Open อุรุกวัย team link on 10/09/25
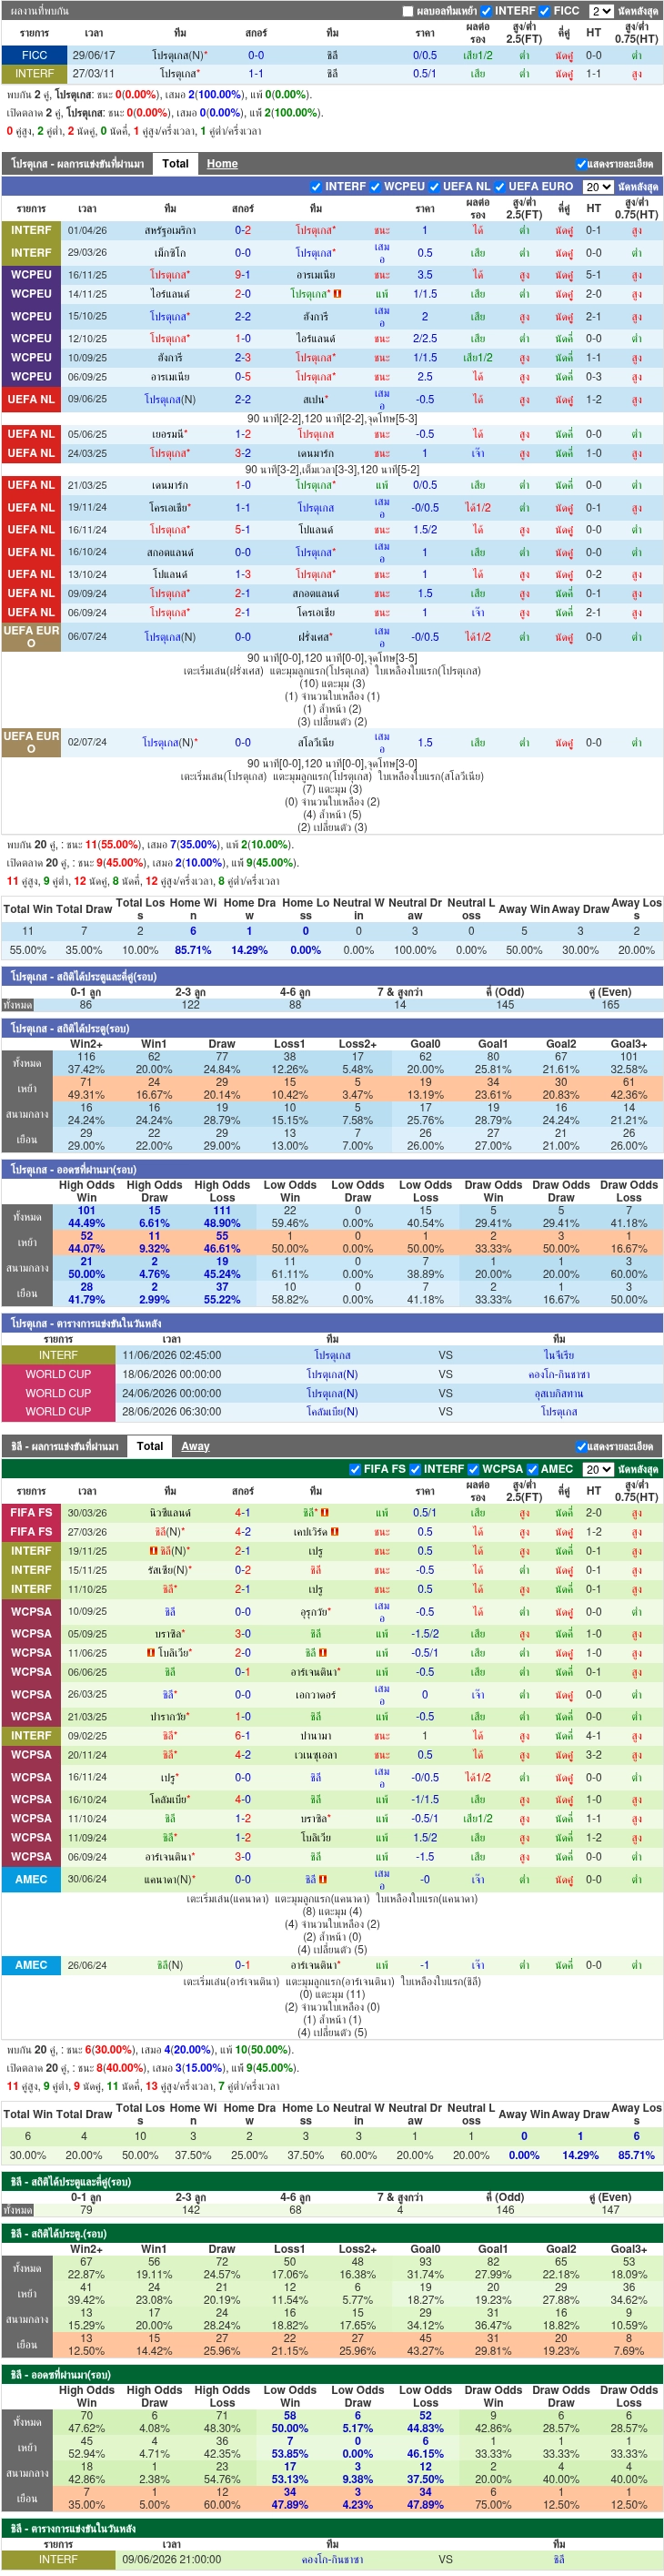Image resolution: width=664 pixels, height=2576 pixels. tap(315, 1612)
